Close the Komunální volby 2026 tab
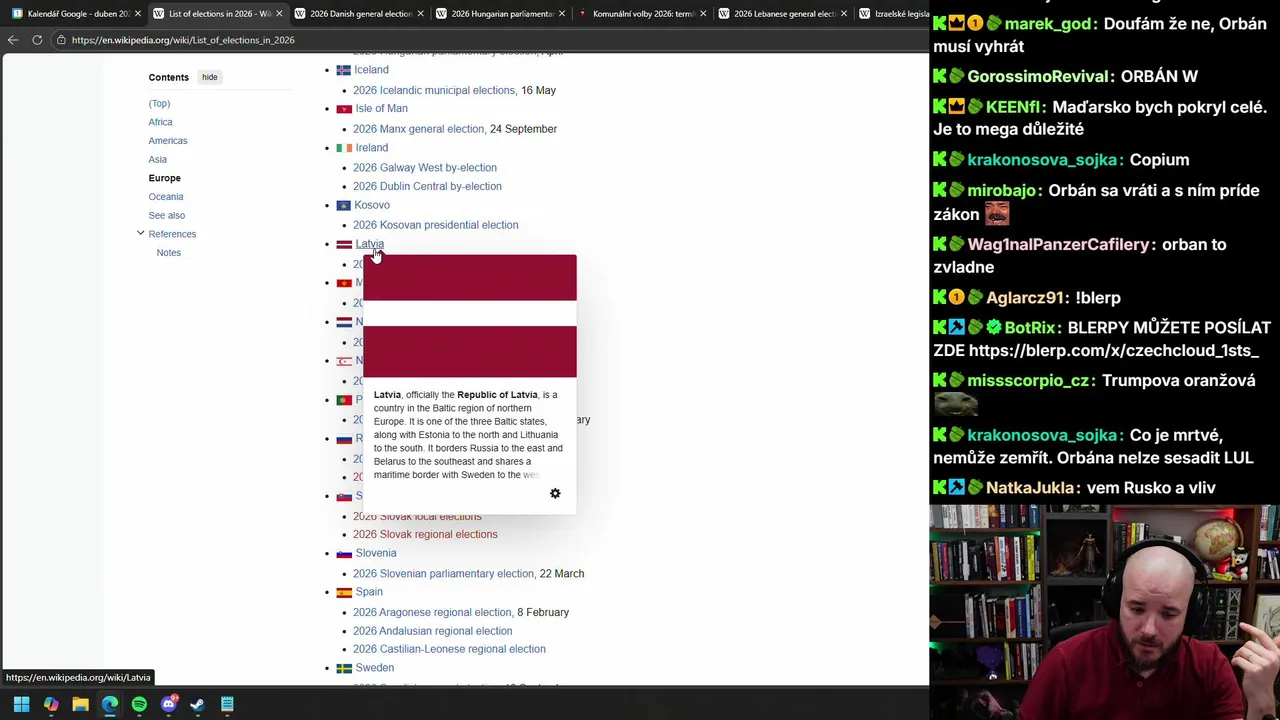The width and height of the screenshot is (1280, 720). [703, 13]
